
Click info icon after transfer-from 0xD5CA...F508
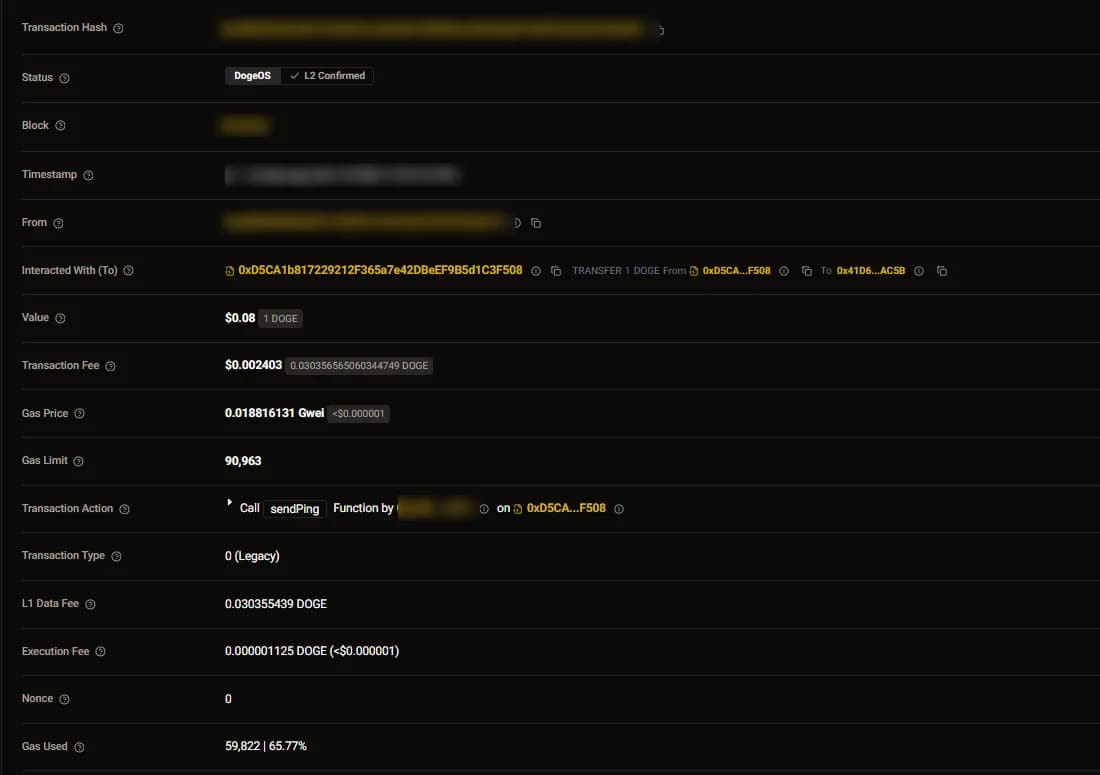point(784,271)
